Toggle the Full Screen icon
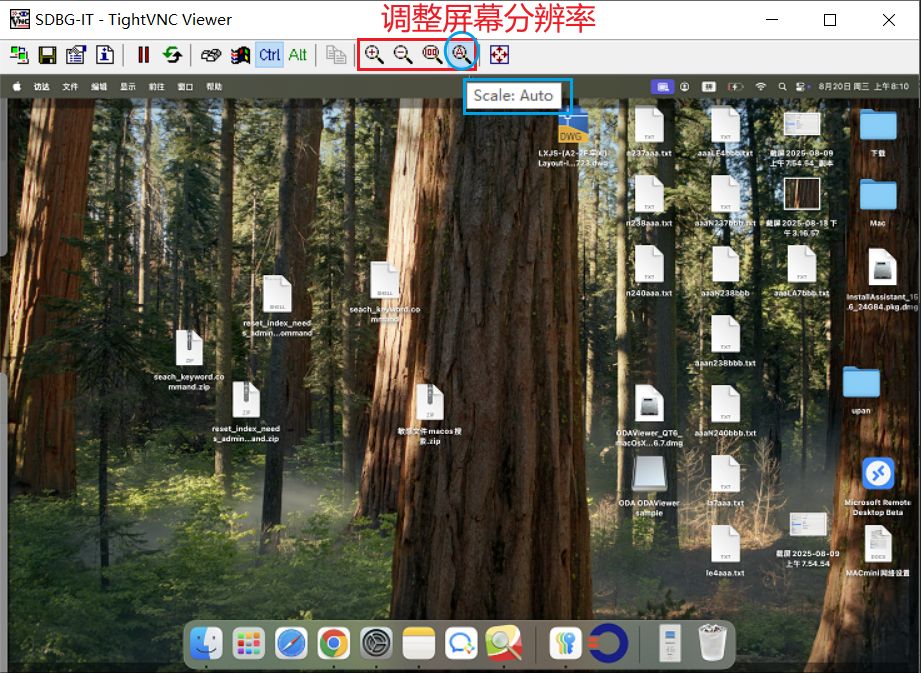 point(499,55)
